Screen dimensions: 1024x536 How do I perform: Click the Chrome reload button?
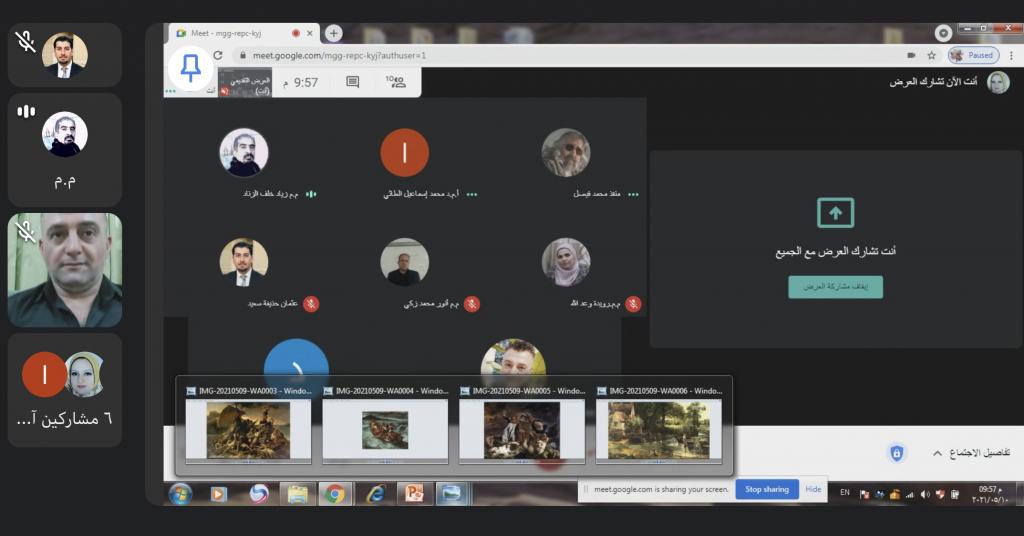(x=218, y=55)
